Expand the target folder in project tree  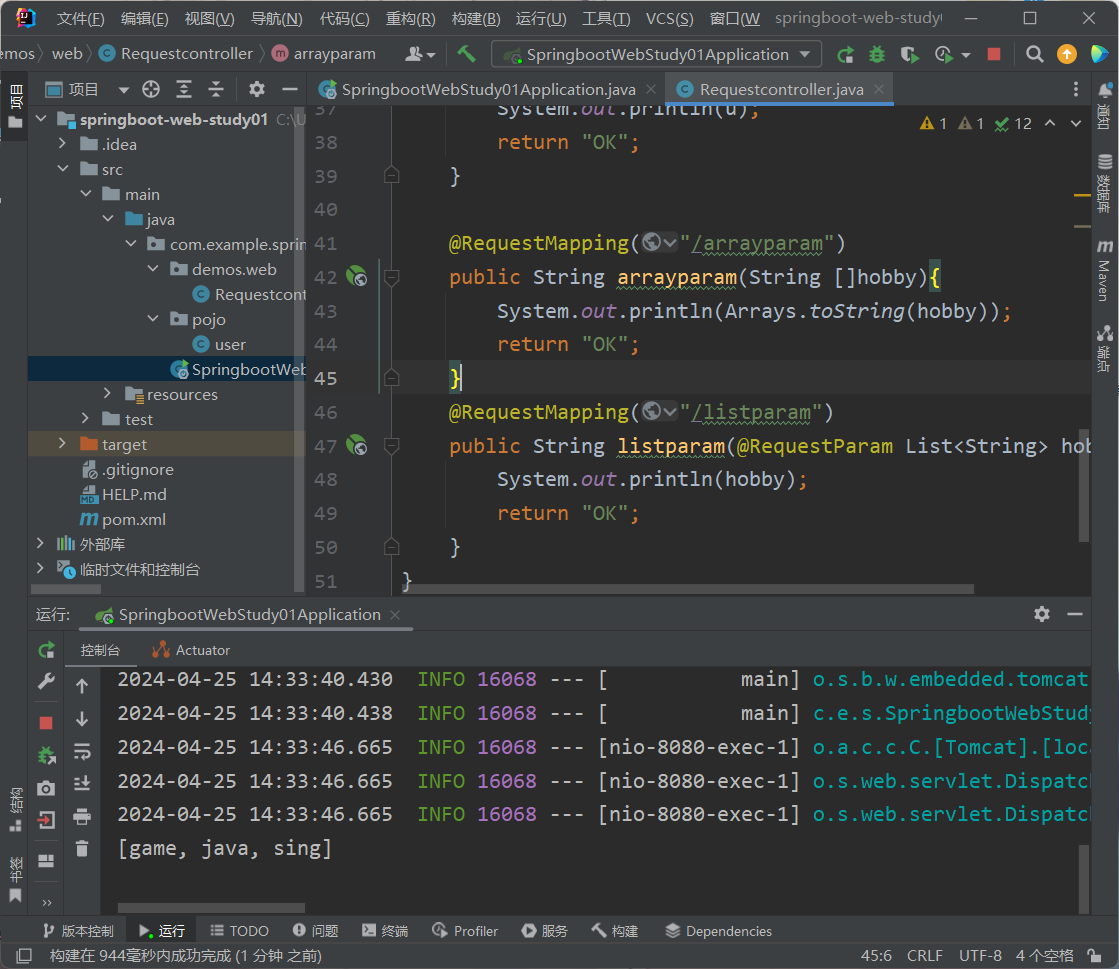[x=62, y=444]
